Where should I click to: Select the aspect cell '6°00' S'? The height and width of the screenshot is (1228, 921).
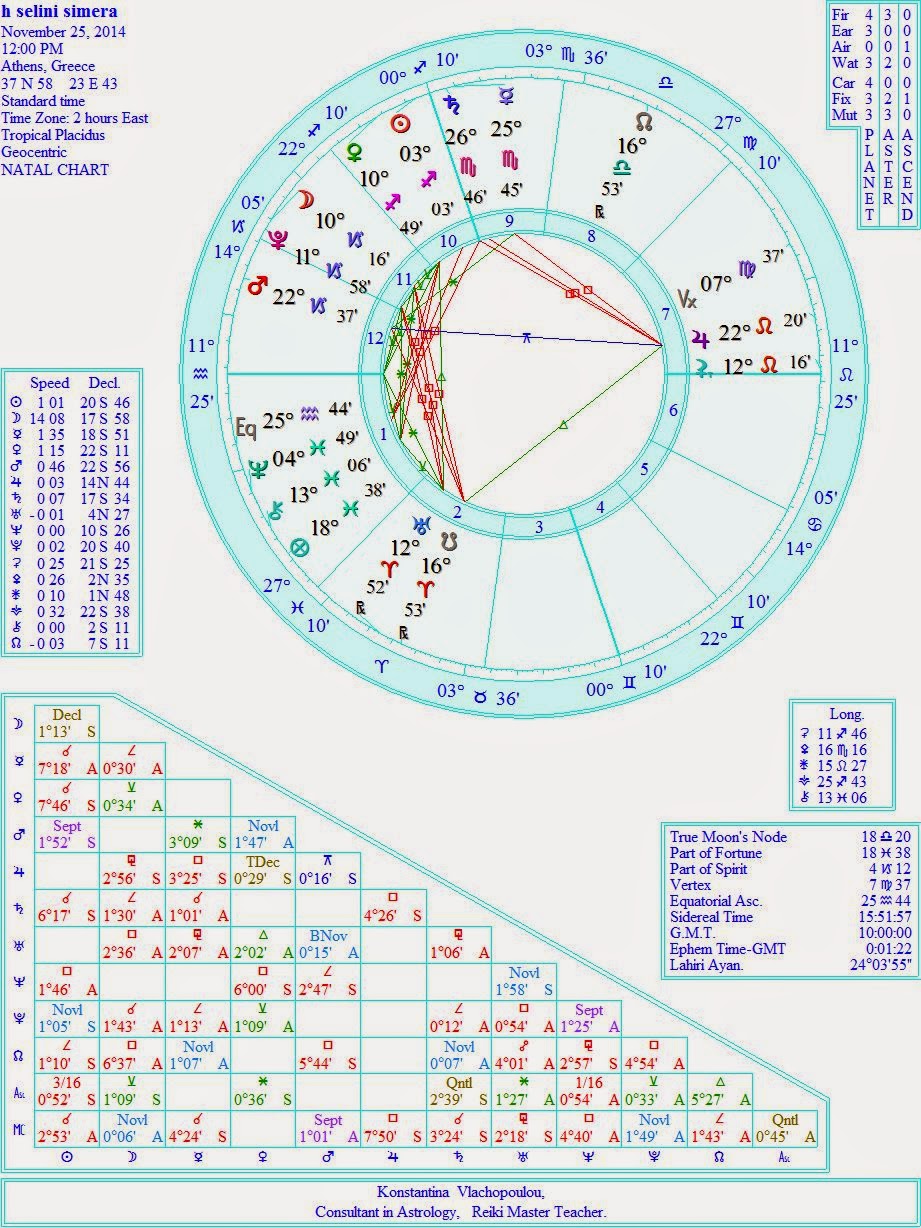pyautogui.click(x=264, y=982)
